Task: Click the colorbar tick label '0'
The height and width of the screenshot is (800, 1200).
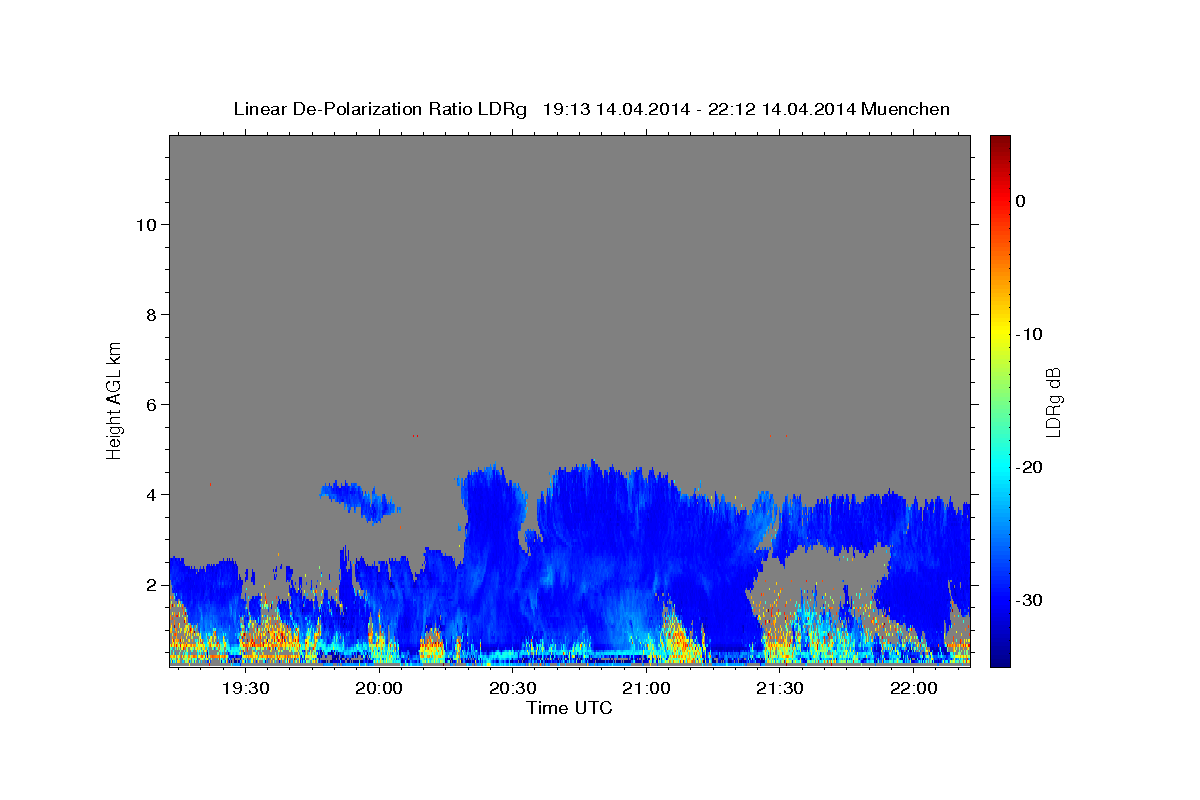Action: tap(1021, 201)
